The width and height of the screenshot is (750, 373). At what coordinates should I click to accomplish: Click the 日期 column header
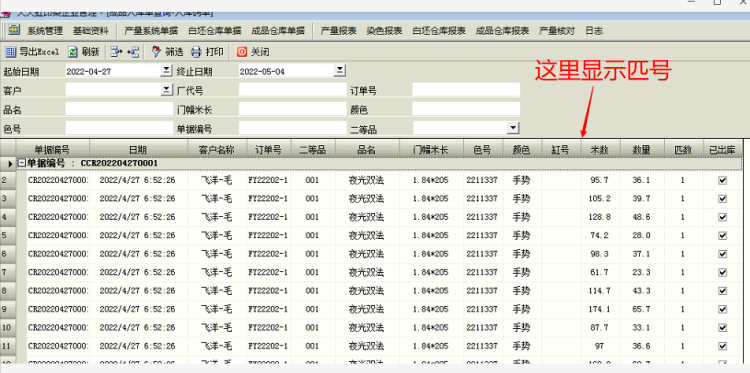[x=138, y=149]
